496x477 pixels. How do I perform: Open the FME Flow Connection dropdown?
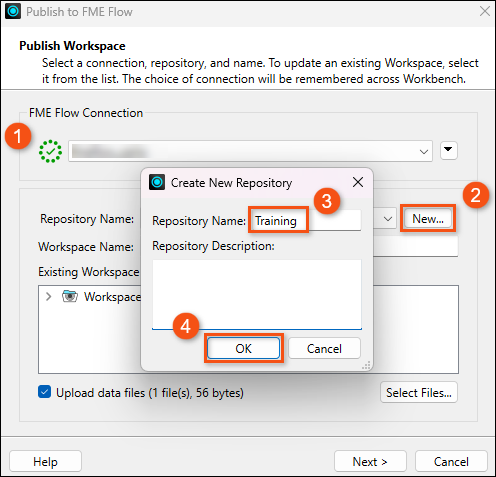click(x=250, y=151)
